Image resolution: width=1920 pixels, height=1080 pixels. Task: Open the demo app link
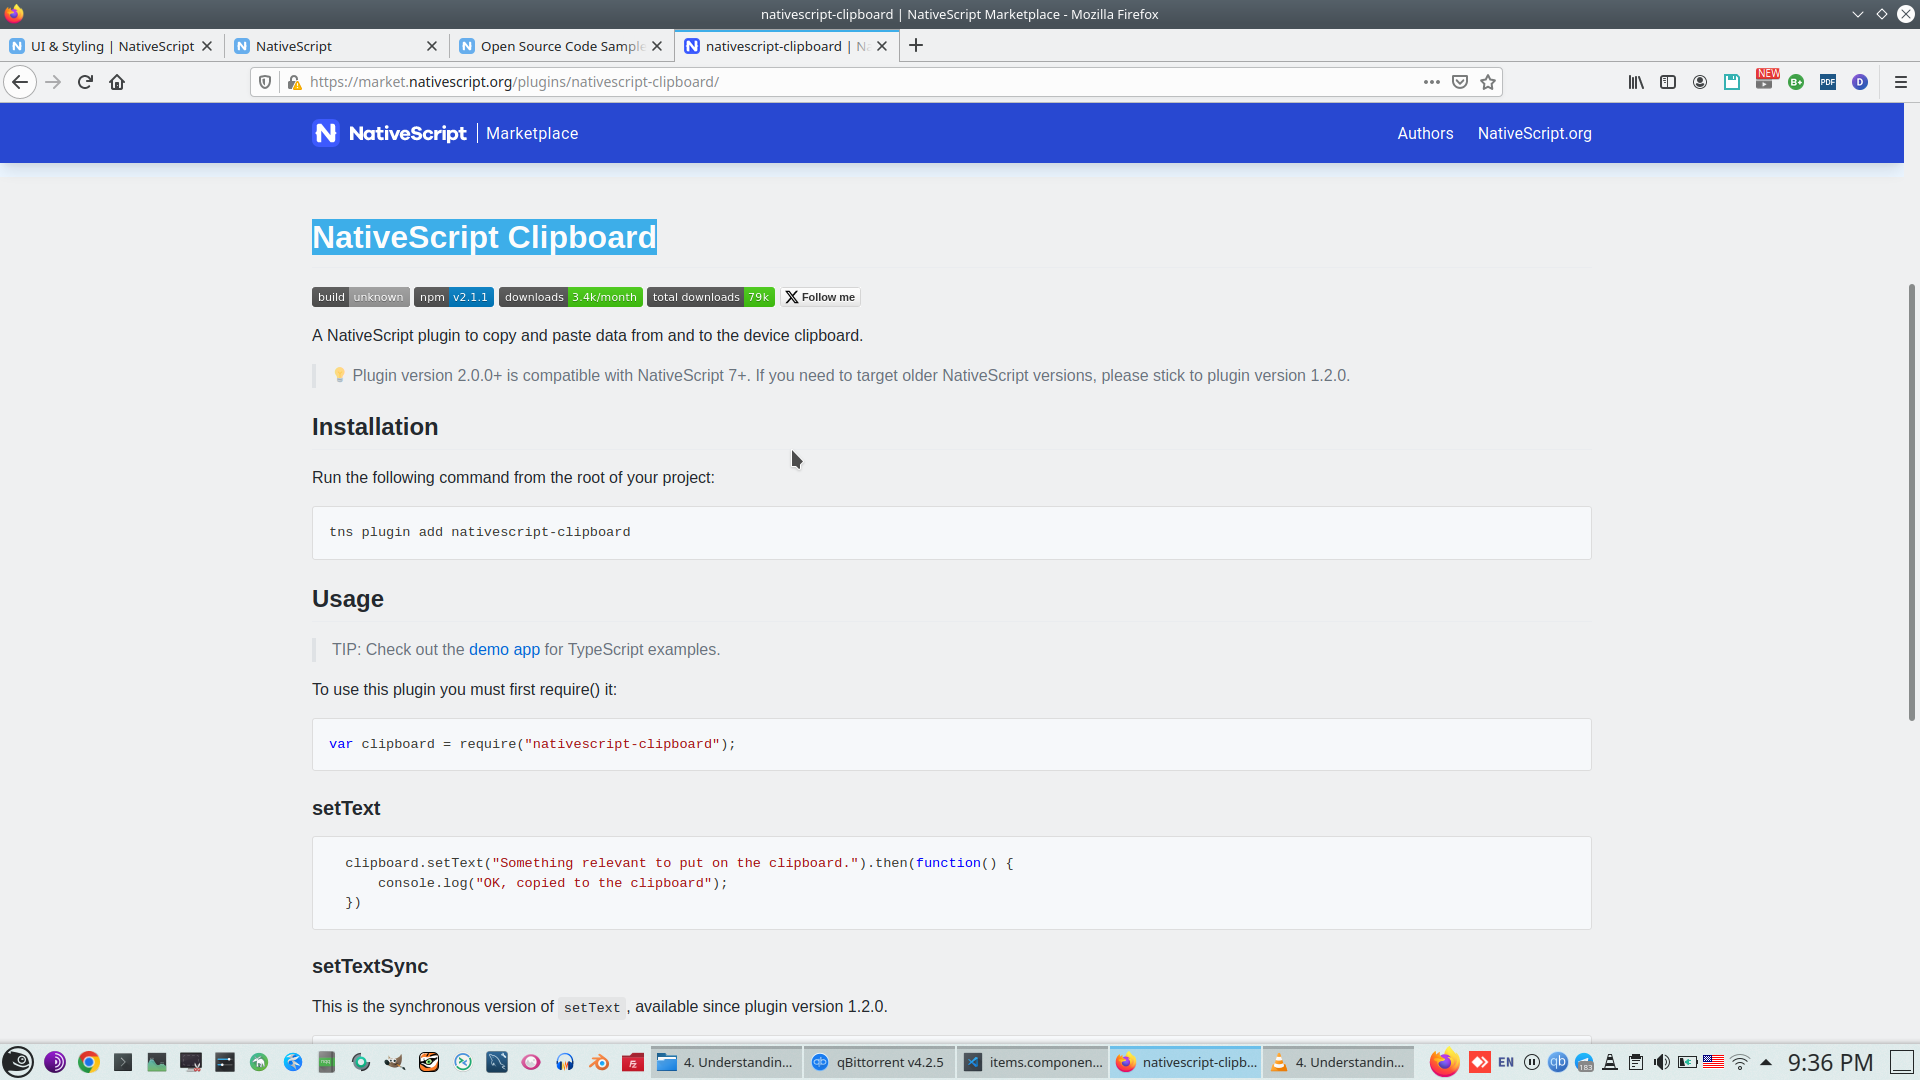(x=504, y=650)
